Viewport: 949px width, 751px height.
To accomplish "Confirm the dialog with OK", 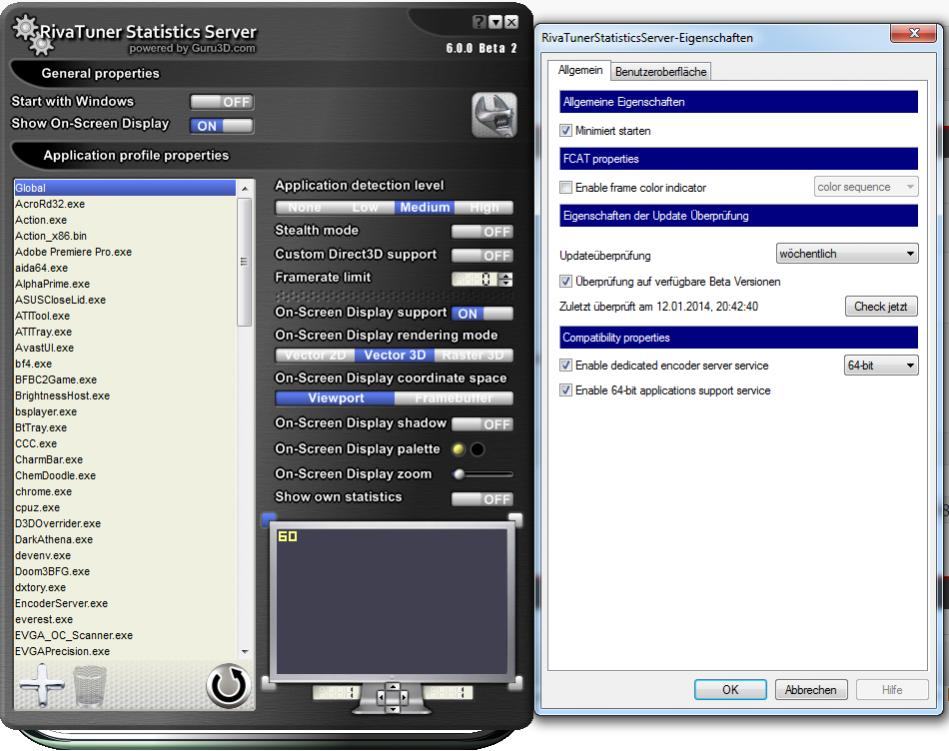I will [x=730, y=690].
